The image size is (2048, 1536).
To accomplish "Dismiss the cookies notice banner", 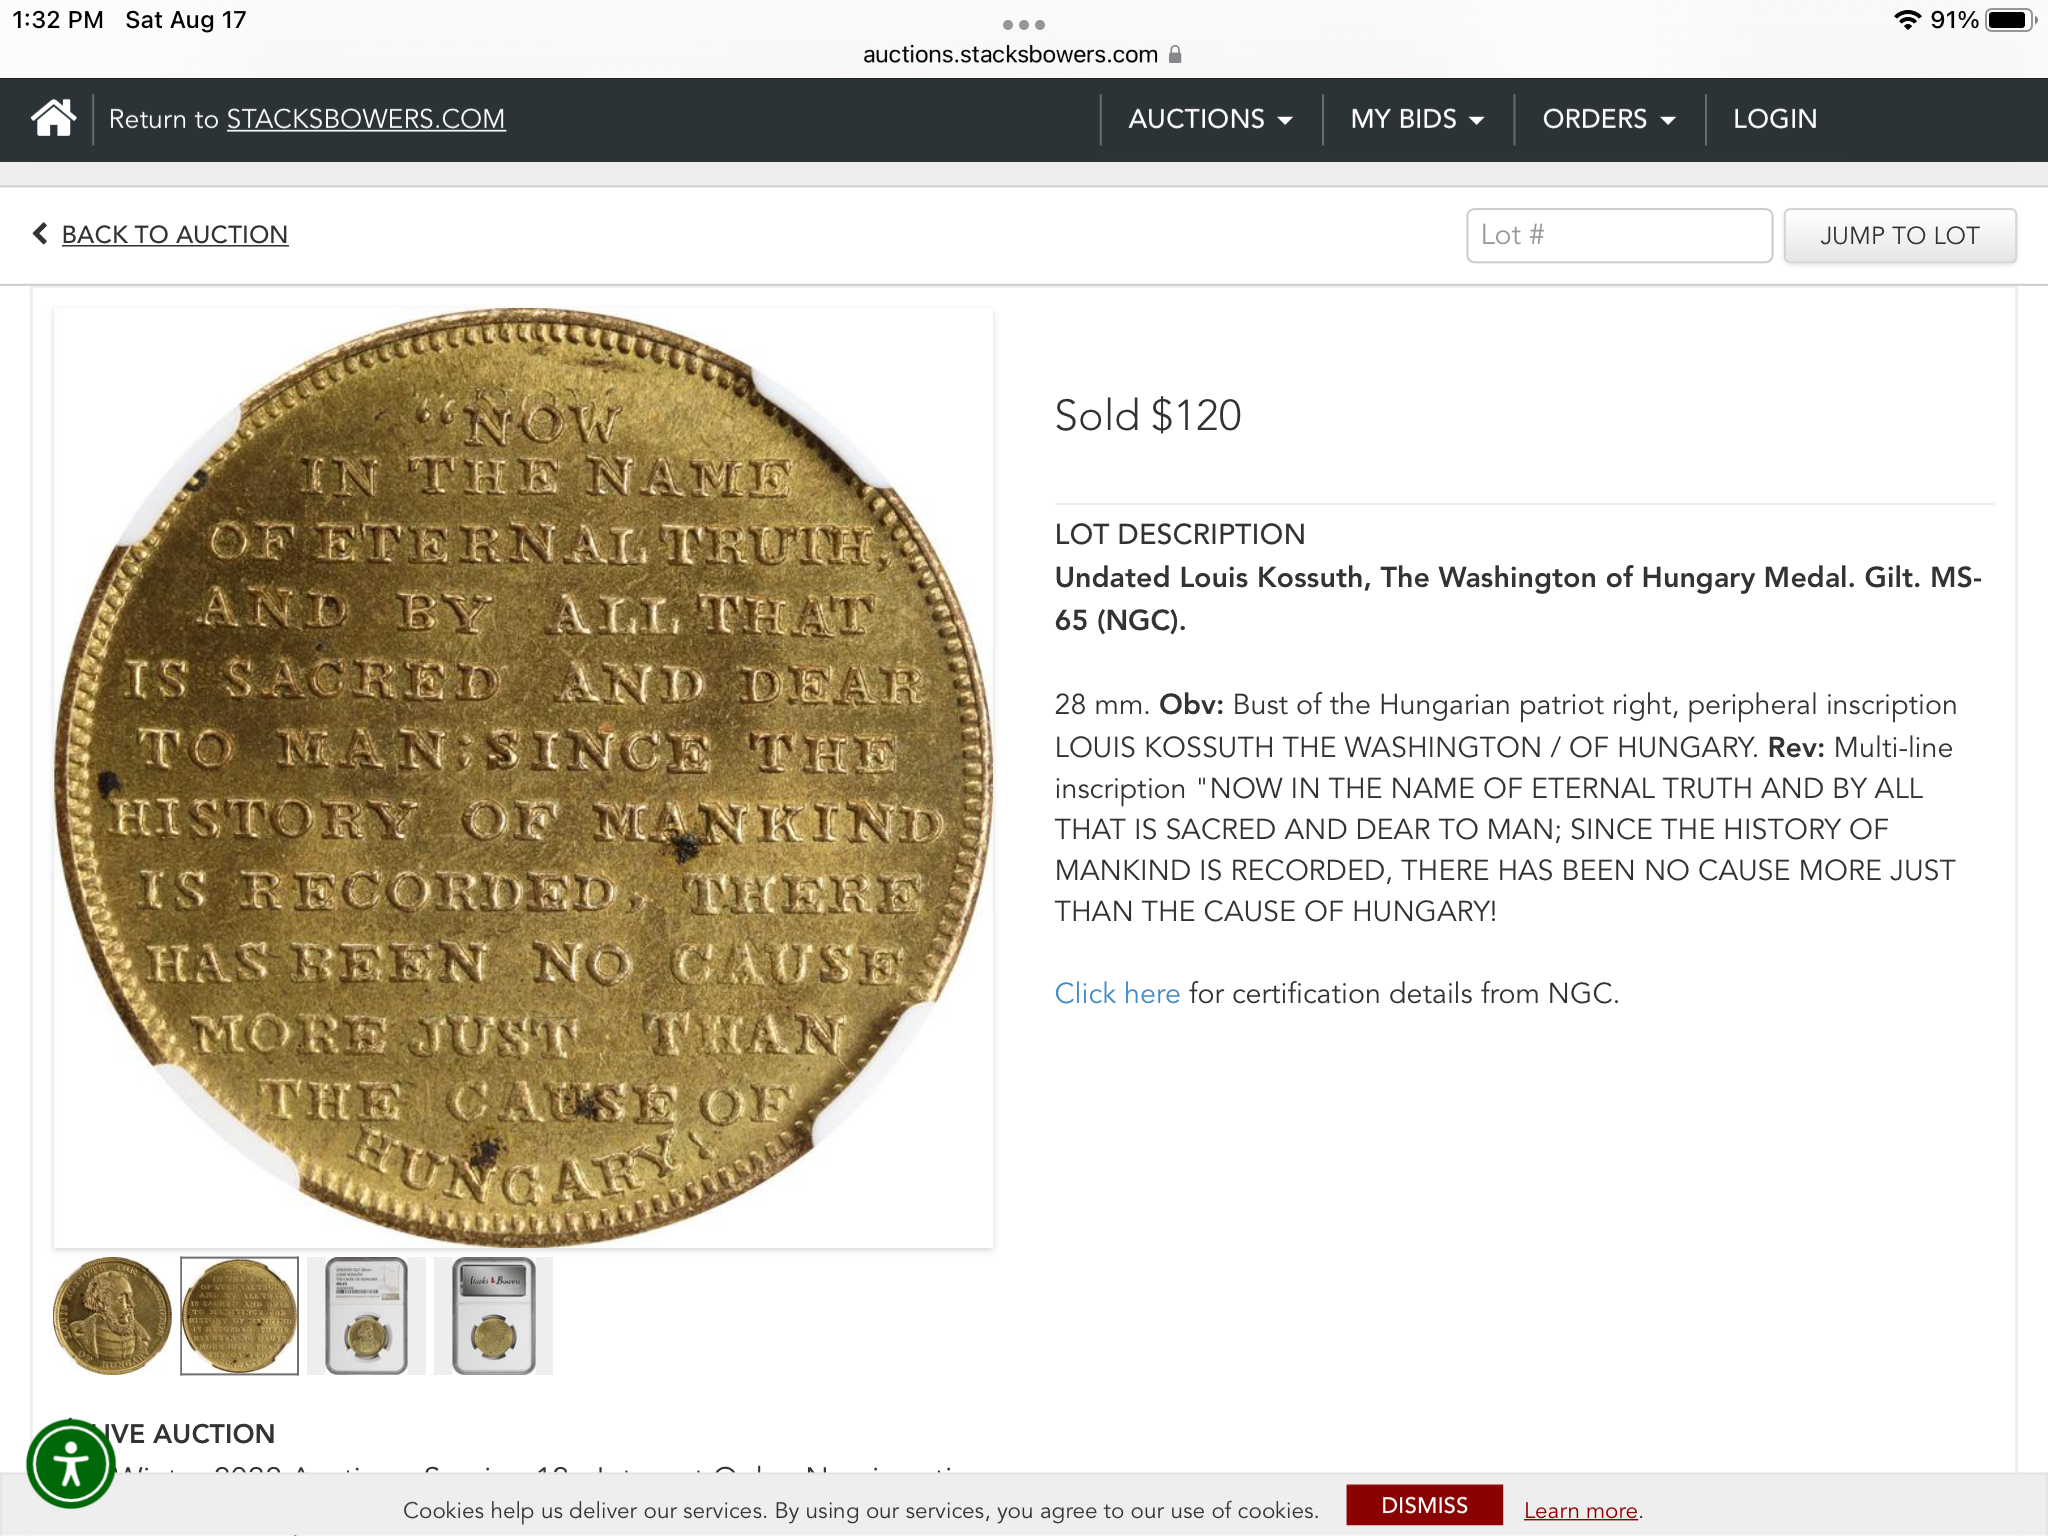I will pos(1424,1505).
